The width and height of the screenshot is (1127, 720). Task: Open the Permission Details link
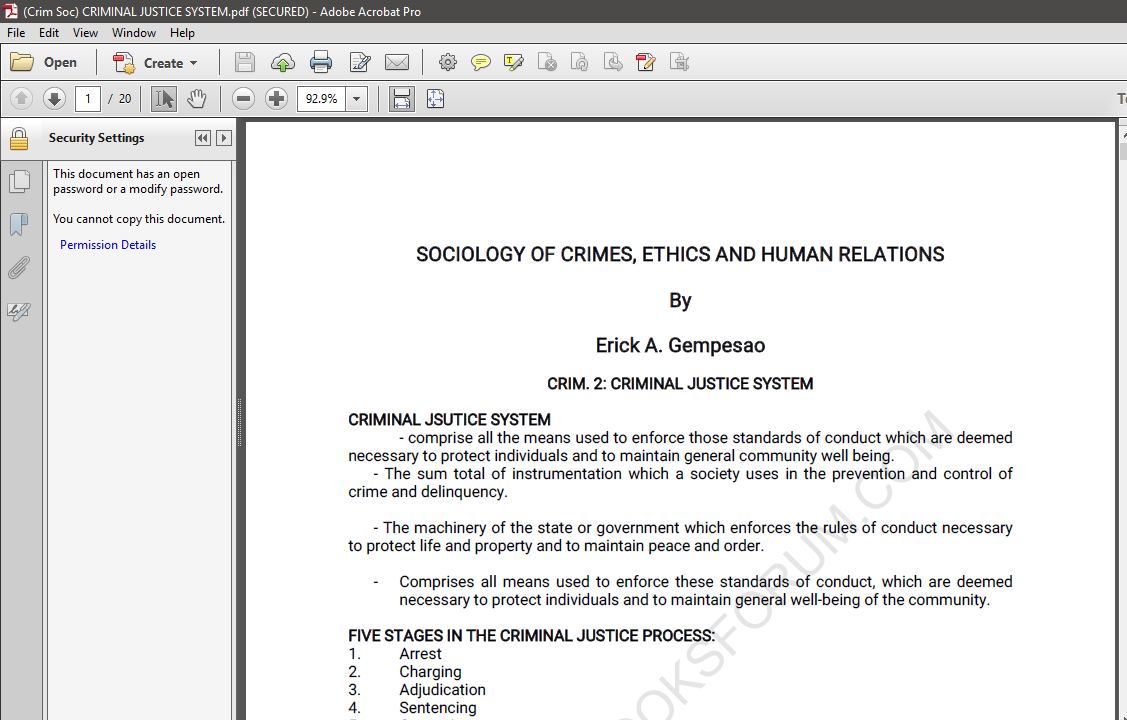(108, 245)
